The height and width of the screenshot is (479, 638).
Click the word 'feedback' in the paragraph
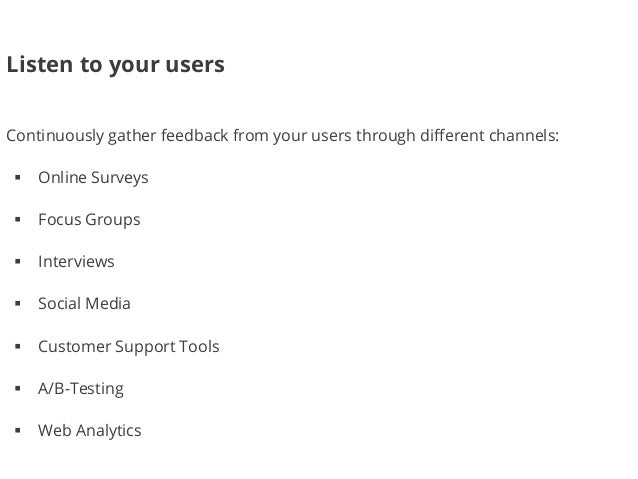pos(194,136)
